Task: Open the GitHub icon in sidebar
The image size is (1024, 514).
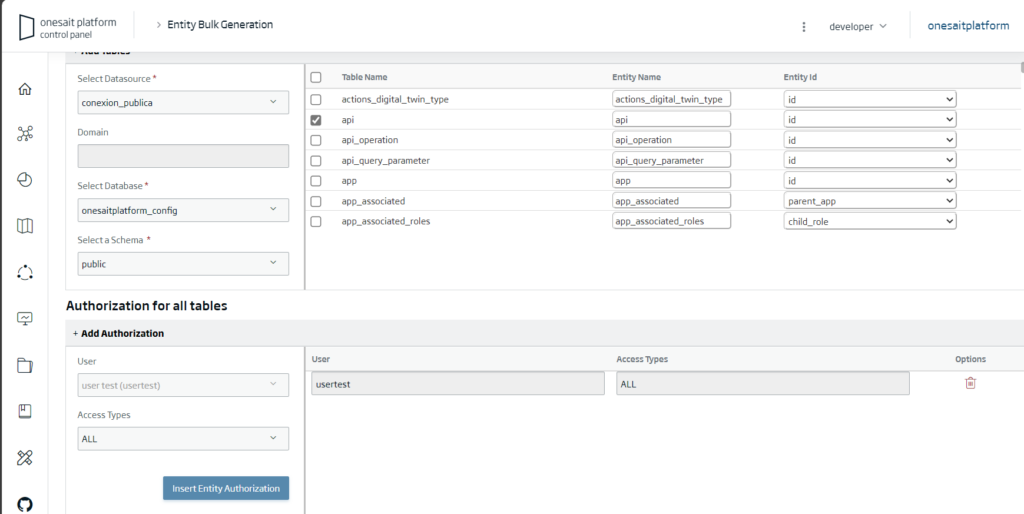Action: [x=25, y=504]
